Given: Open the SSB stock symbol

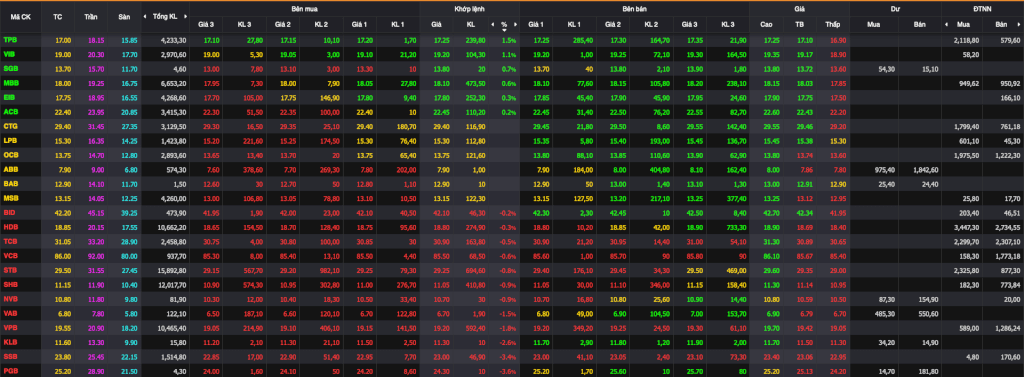Looking at the screenshot, I should pyautogui.click(x=10, y=355).
